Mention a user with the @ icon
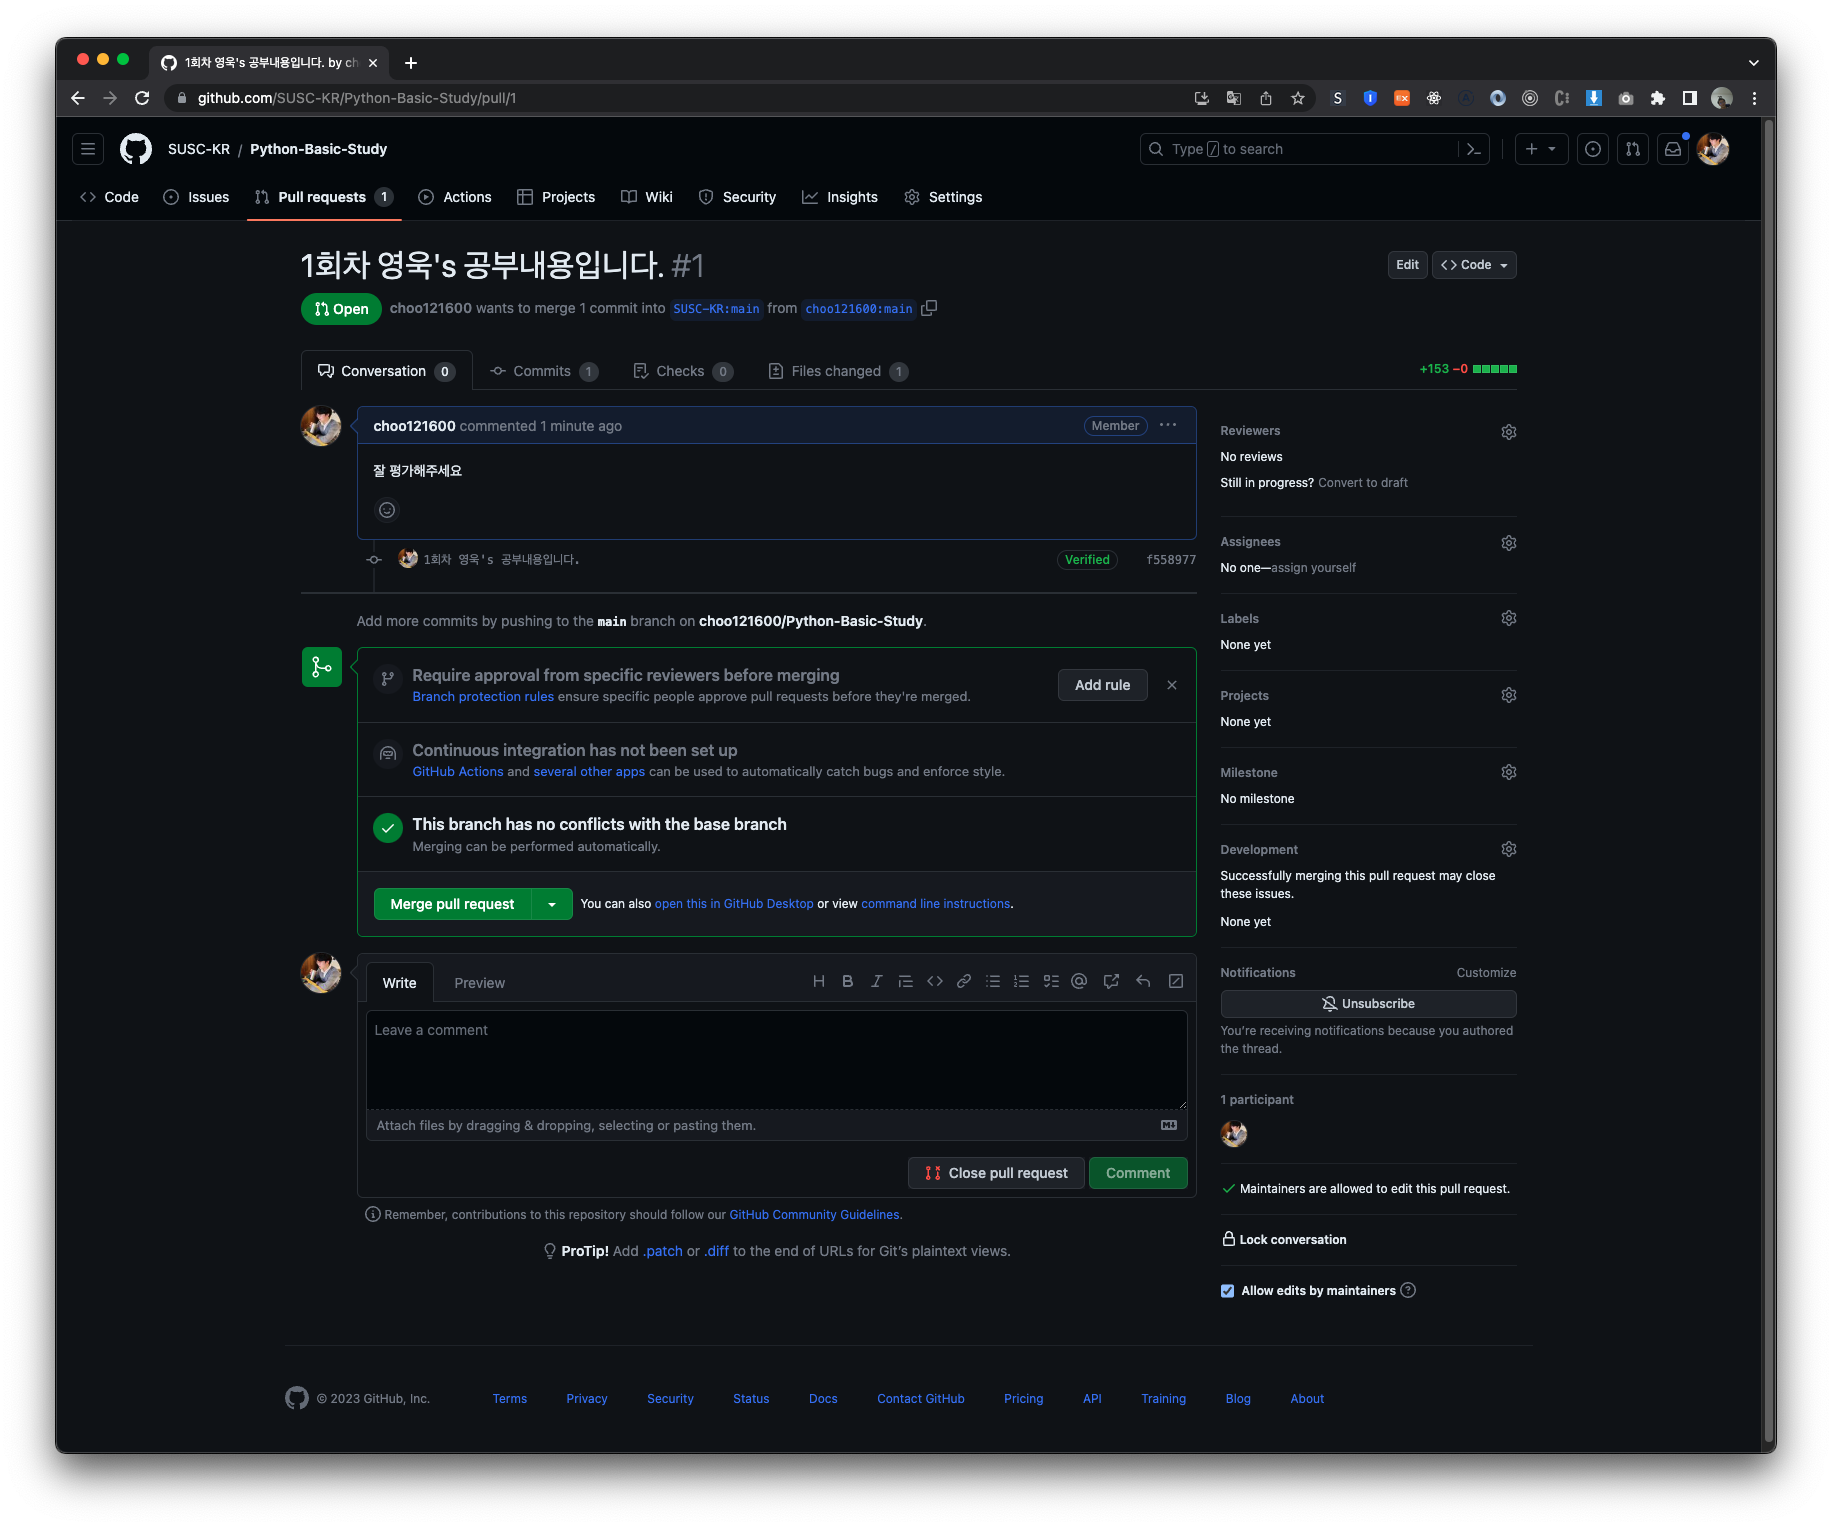 pos(1079,981)
